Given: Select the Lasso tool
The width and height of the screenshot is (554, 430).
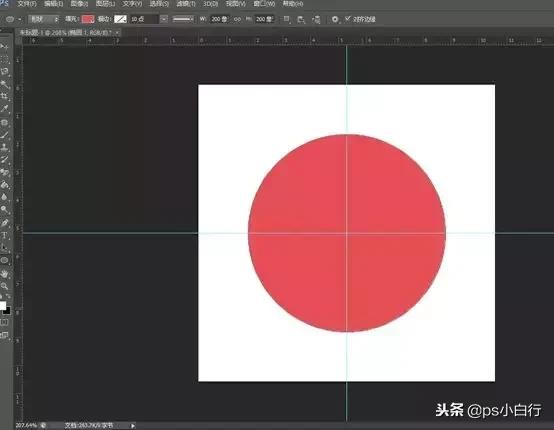Looking at the screenshot, I should (x=5, y=71).
